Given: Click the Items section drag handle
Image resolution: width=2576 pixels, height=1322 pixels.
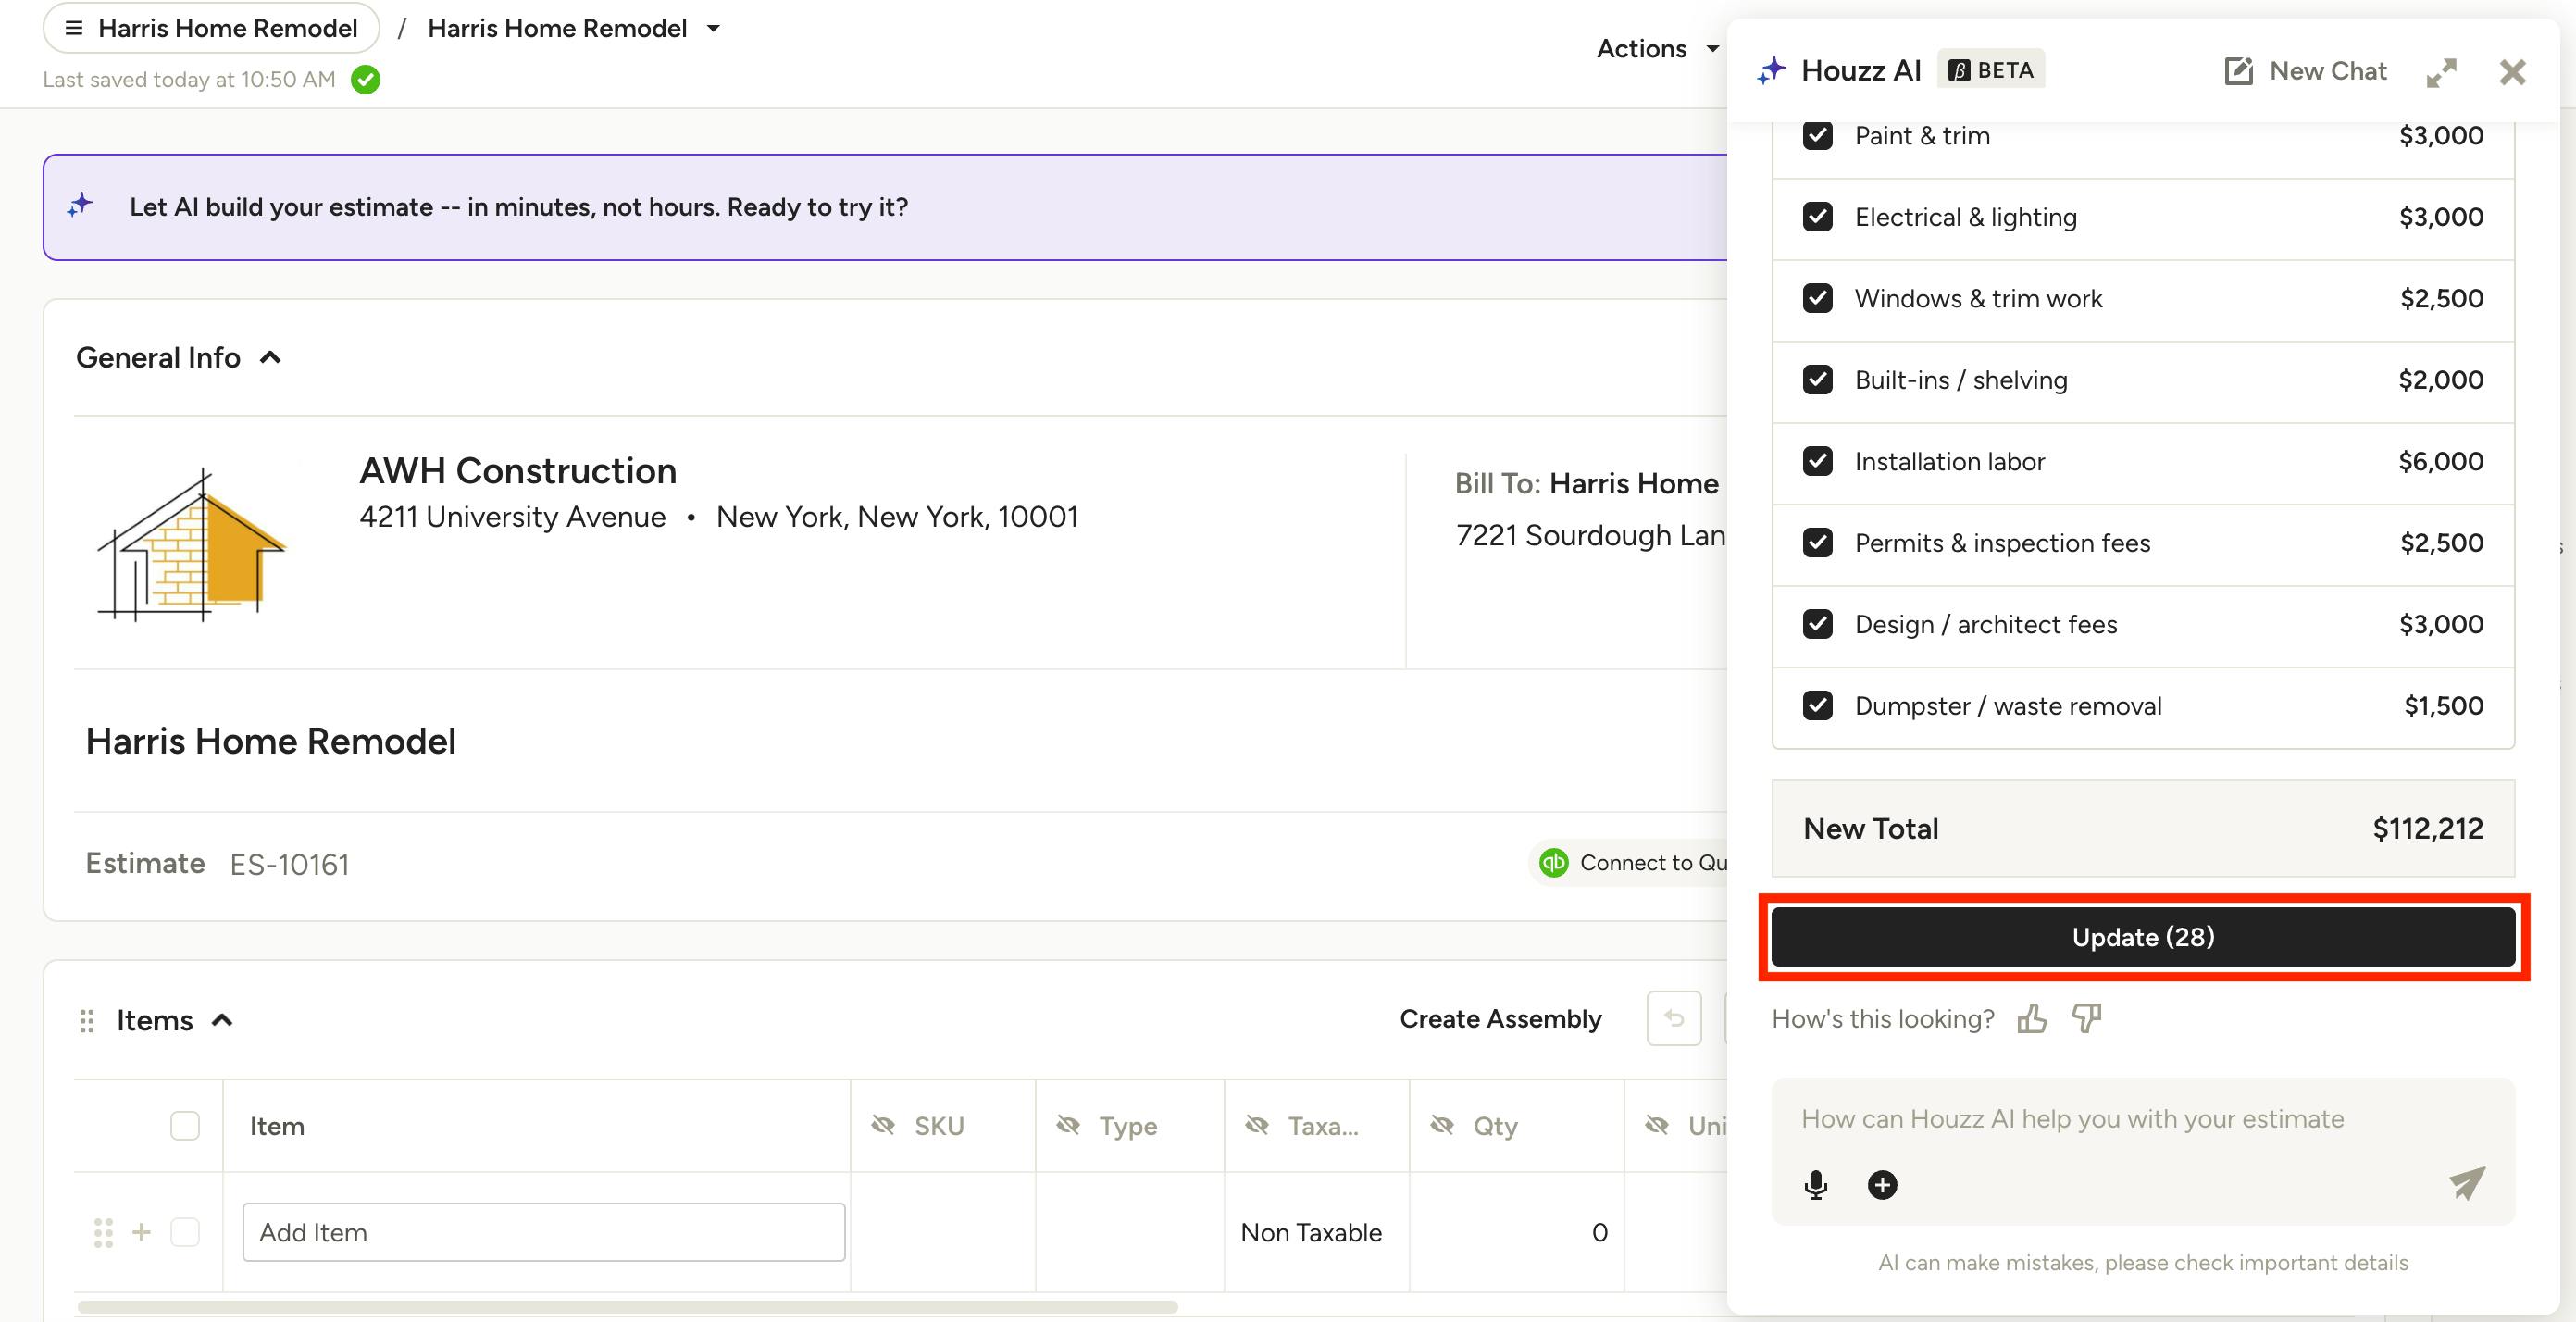Looking at the screenshot, I should [x=87, y=1021].
